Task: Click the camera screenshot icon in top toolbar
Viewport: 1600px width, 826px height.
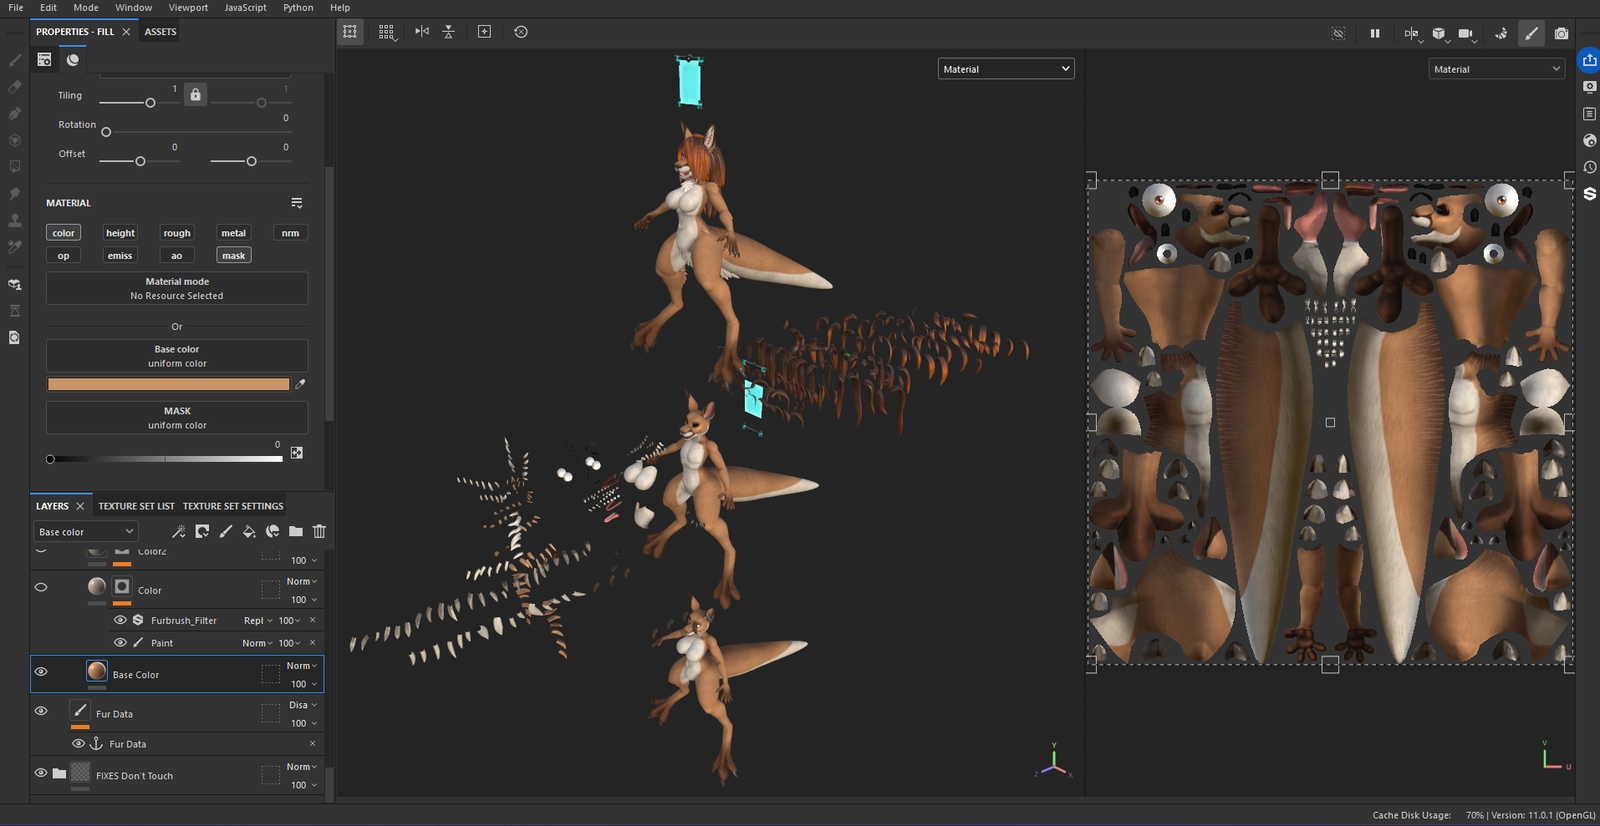Action: tap(1561, 33)
